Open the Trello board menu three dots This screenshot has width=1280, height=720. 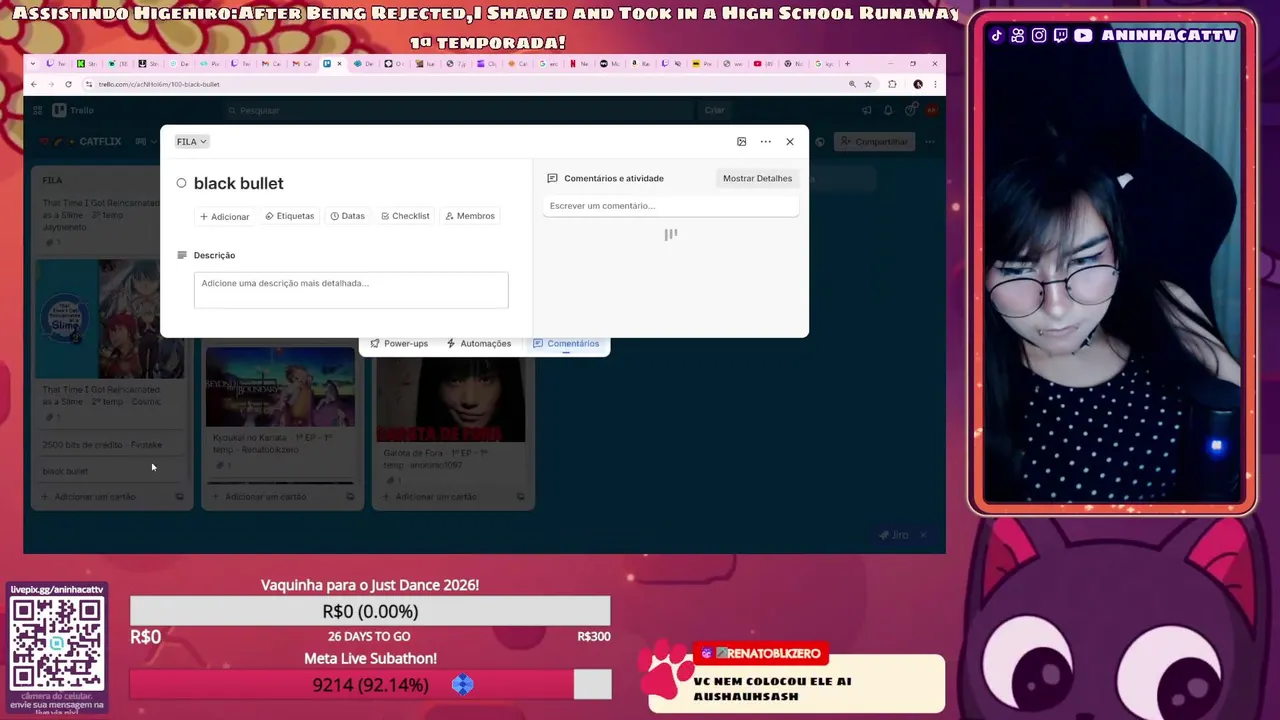930,142
